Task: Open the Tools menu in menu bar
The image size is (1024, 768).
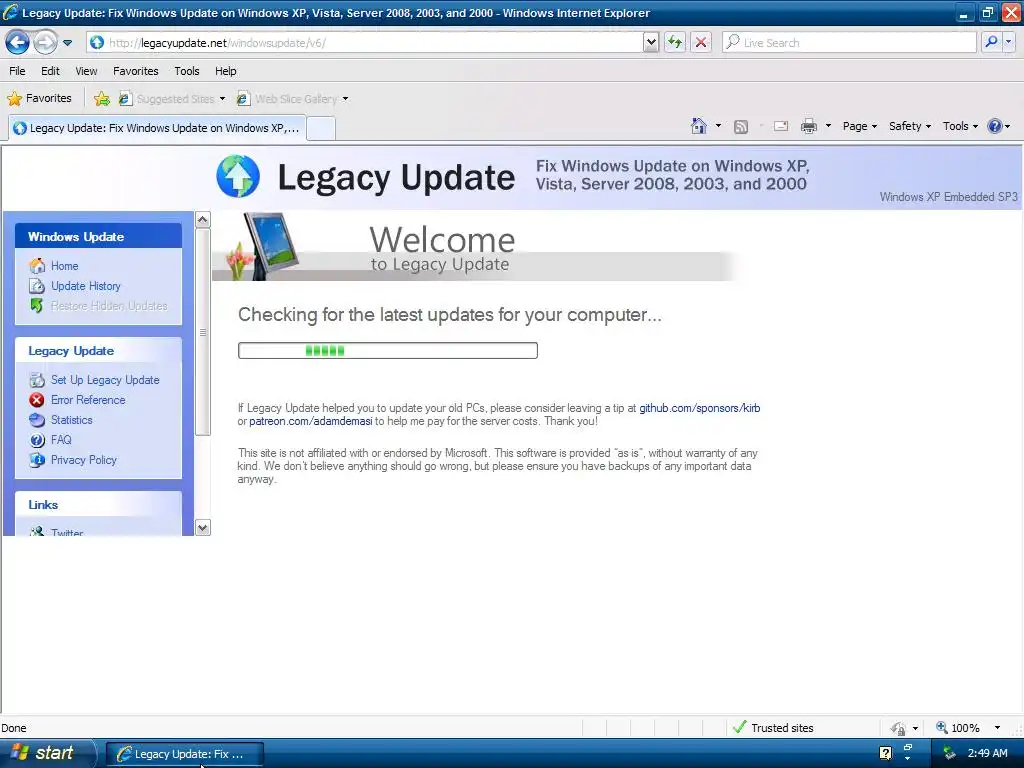Action: point(187,71)
